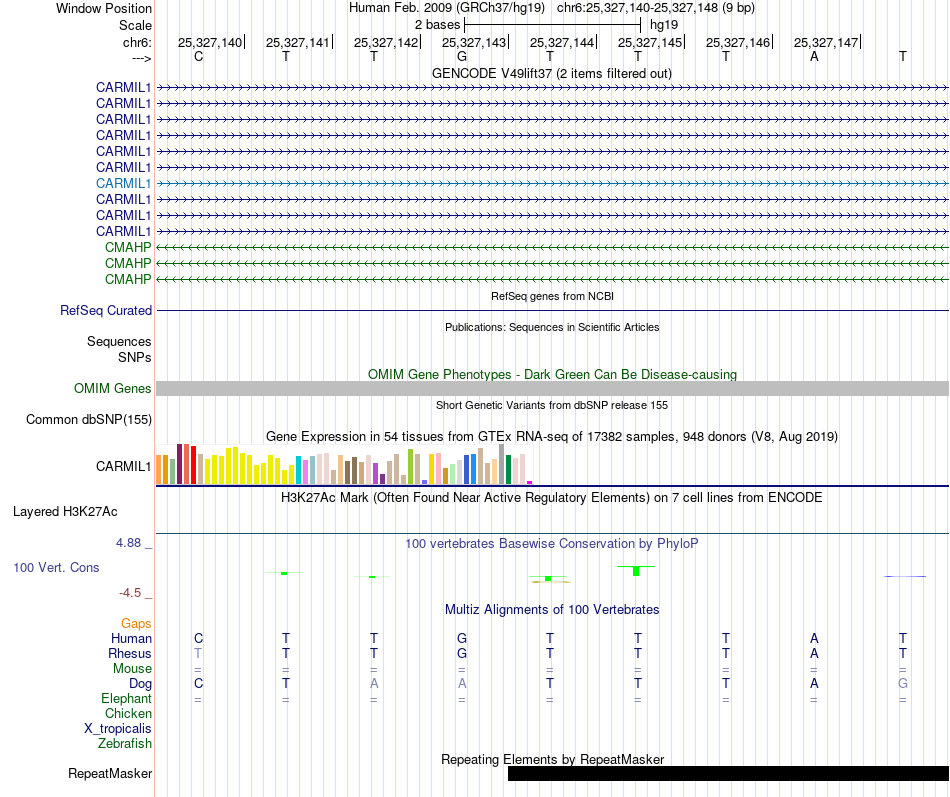Select the Elephant alignment row label
The height and width of the screenshot is (797, 950).
126,699
